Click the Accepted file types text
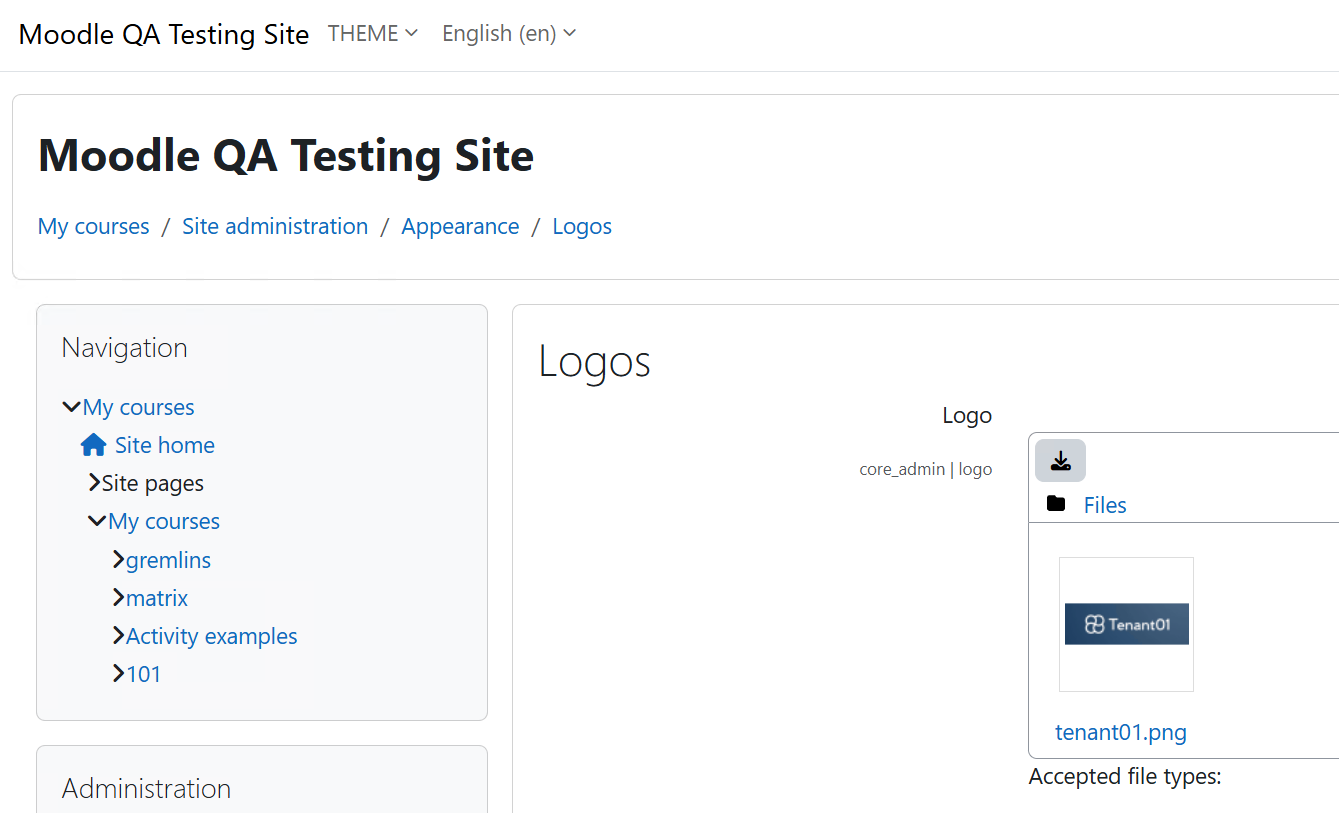This screenshot has height=813, width=1339. click(x=1125, y=776)
